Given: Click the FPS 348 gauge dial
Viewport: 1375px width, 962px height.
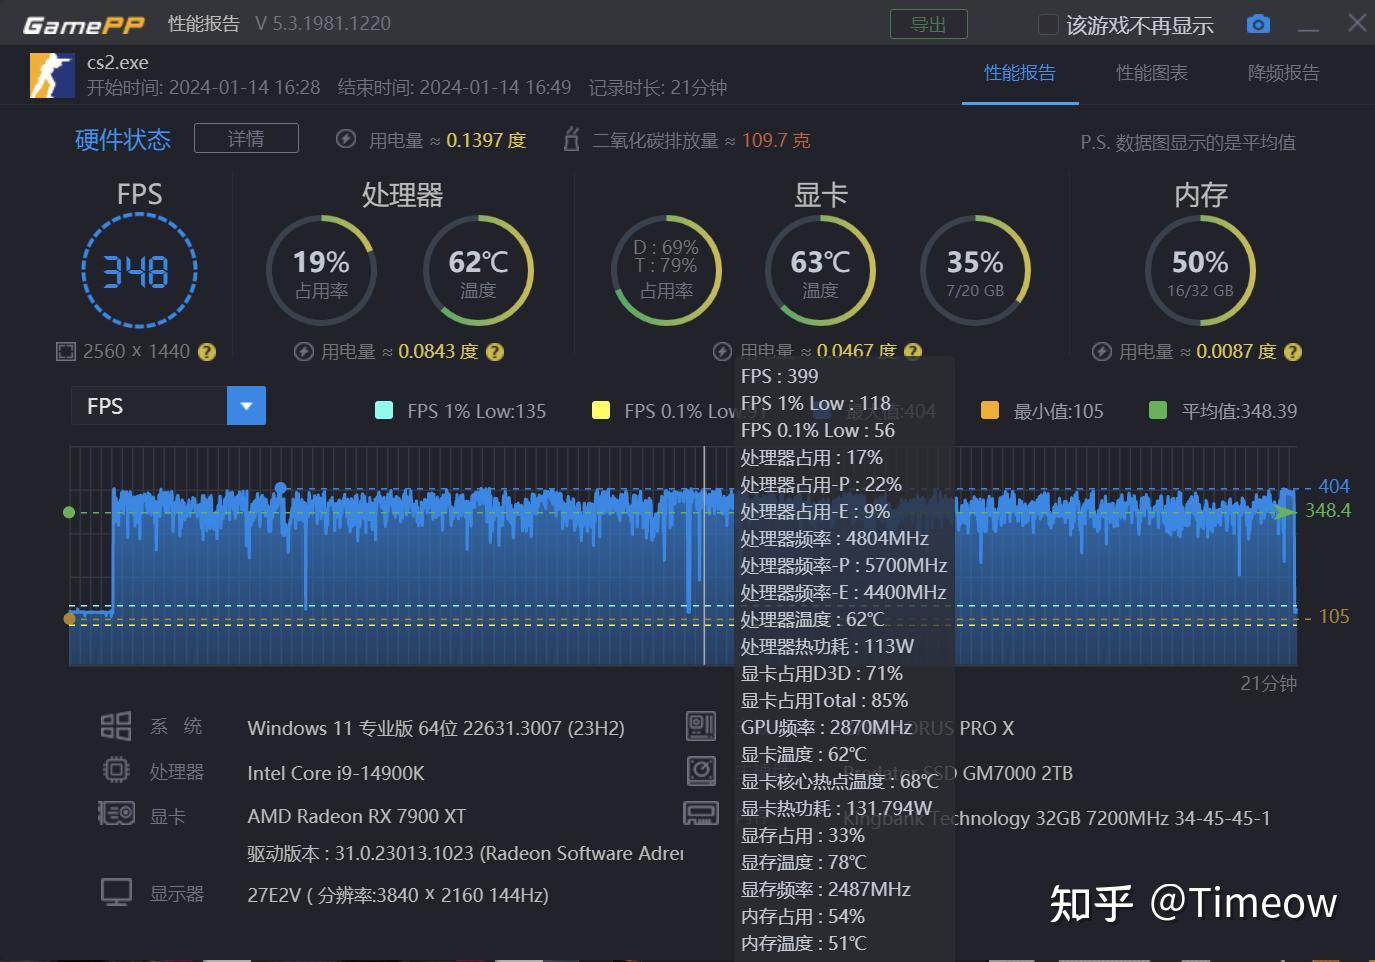Looking at the screenshot, I should (x=139, y=271).
